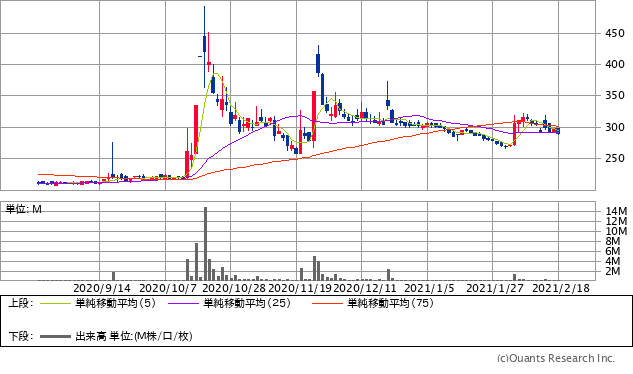Click the 450 price axis label
Viewport: 633px width, 374px height.
614,34
